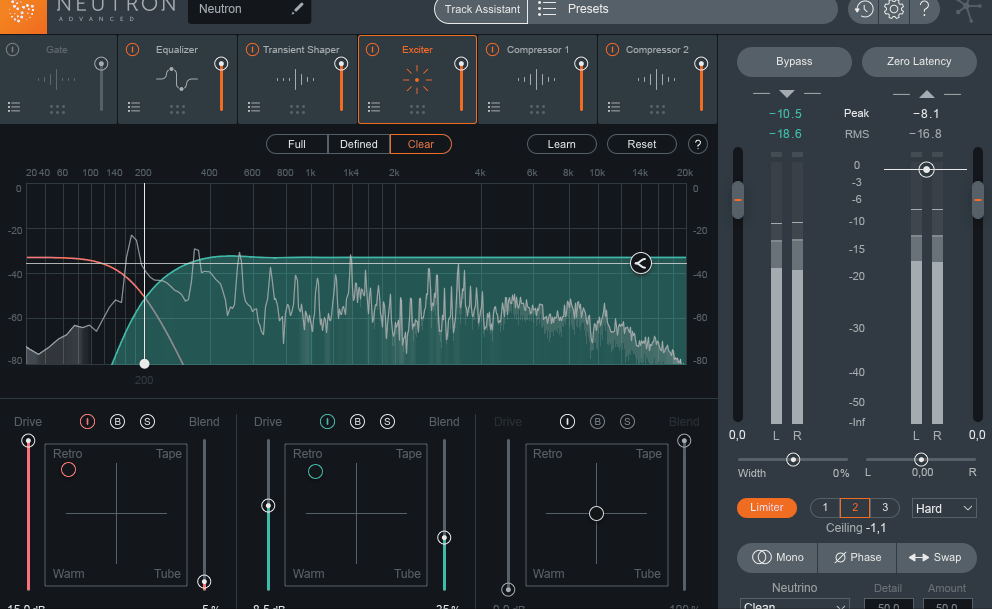The image size is (992, 609).
Task: Launch Track Assistant
Action: tap(481, 9)
